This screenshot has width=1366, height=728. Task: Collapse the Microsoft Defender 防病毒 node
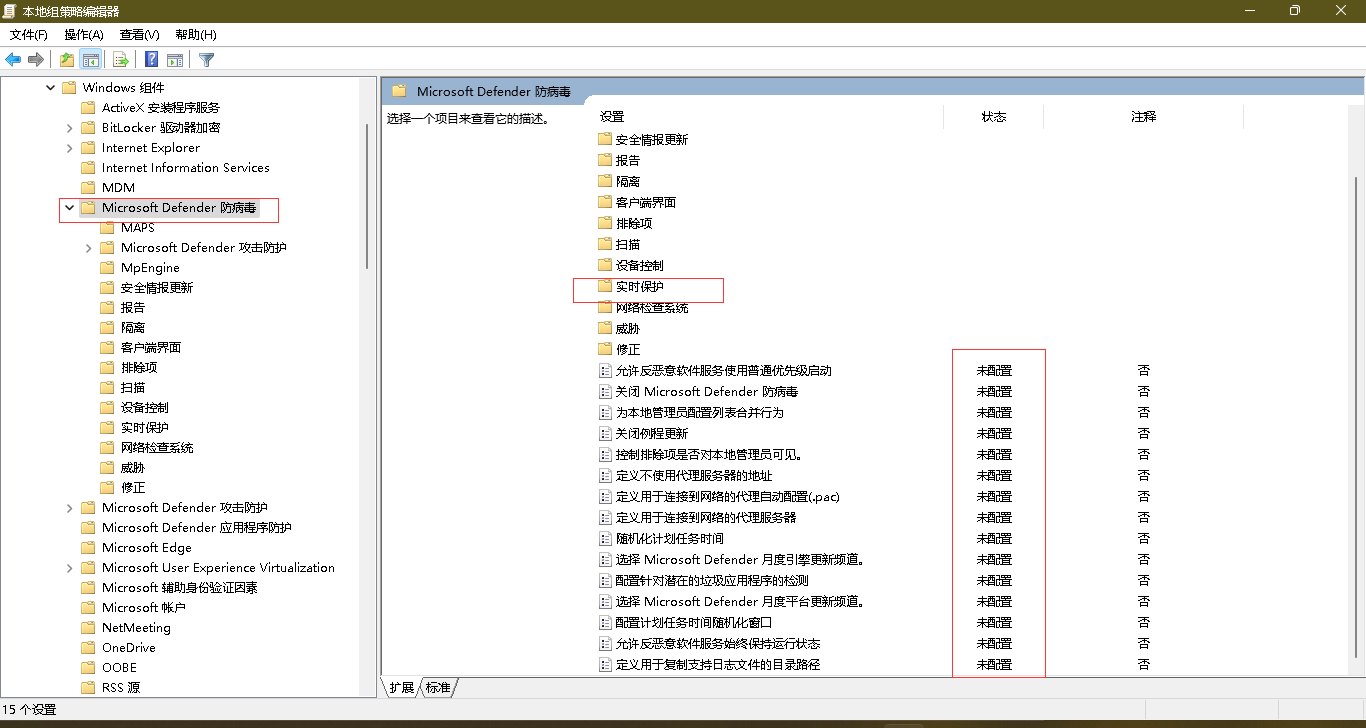(x=69, y=208)
